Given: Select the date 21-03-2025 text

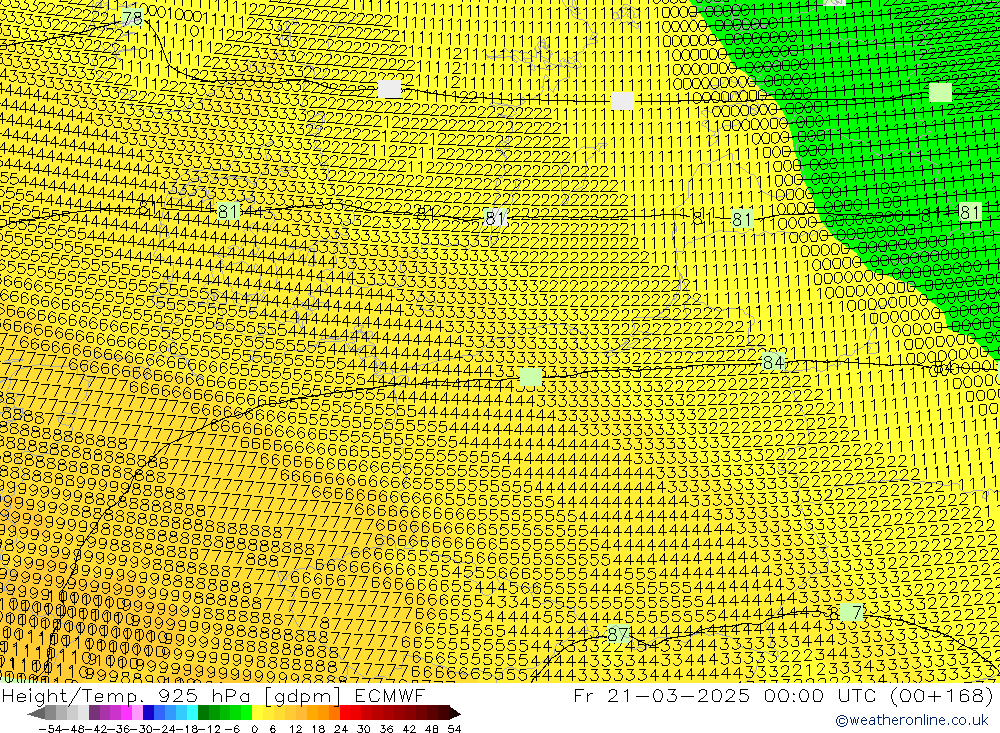Looking at the screenshot, I should point(678,696).
